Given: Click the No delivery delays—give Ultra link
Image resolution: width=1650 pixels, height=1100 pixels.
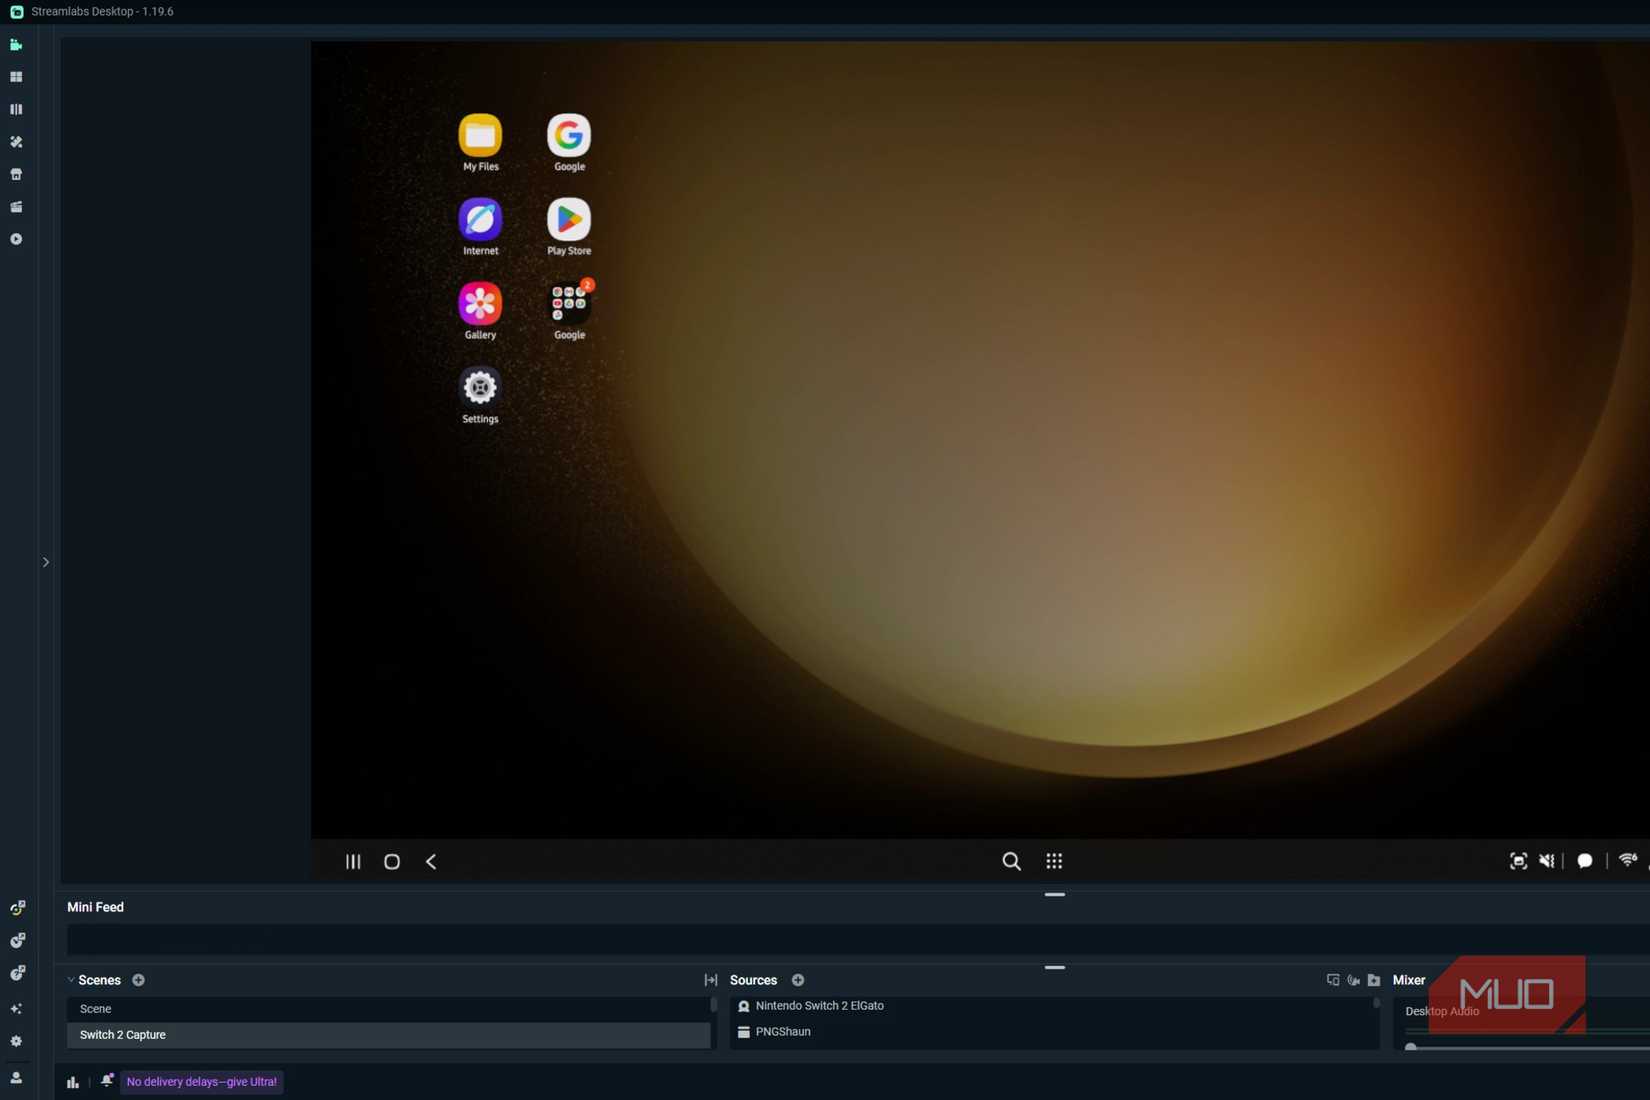Looking at the screenshot, I should 200,1082.
